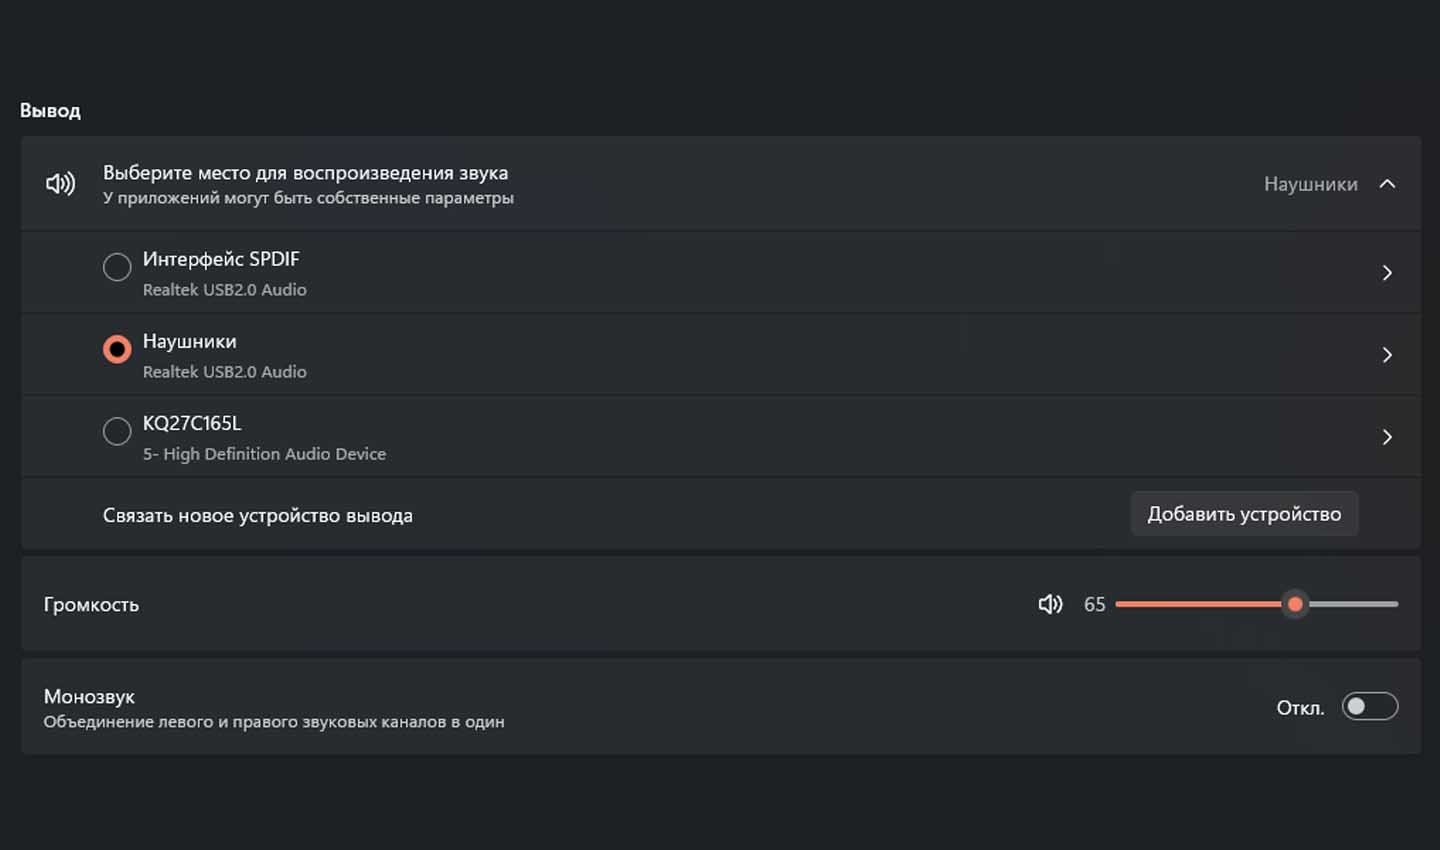Screen dimensions: 1440x850
Task: Click the KQ27C165L device name
Action: [x=192, y=423]
